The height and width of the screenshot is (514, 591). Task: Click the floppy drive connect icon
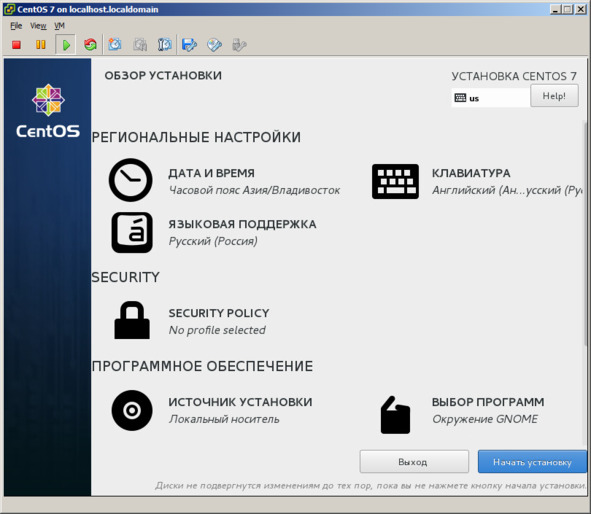coord(189,45)
